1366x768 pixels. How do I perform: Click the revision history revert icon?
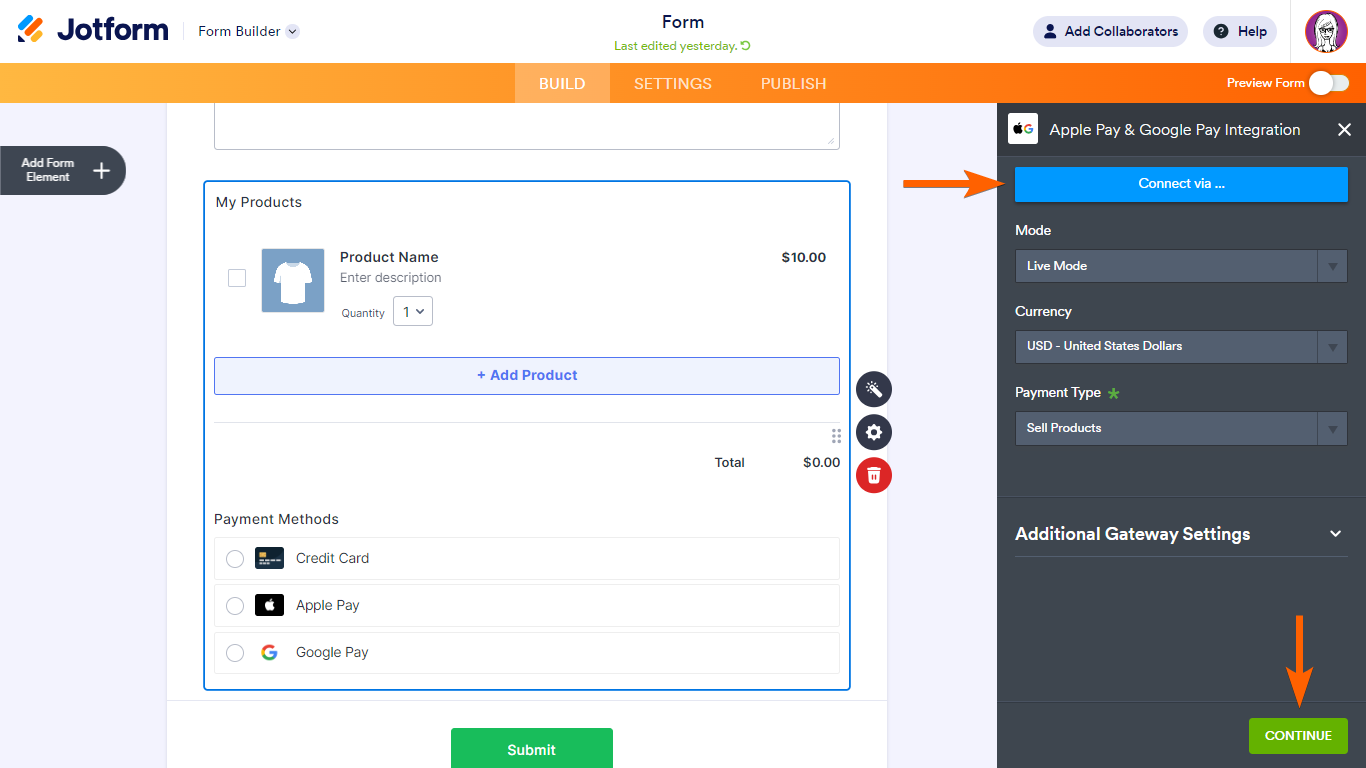click(746, 47)
